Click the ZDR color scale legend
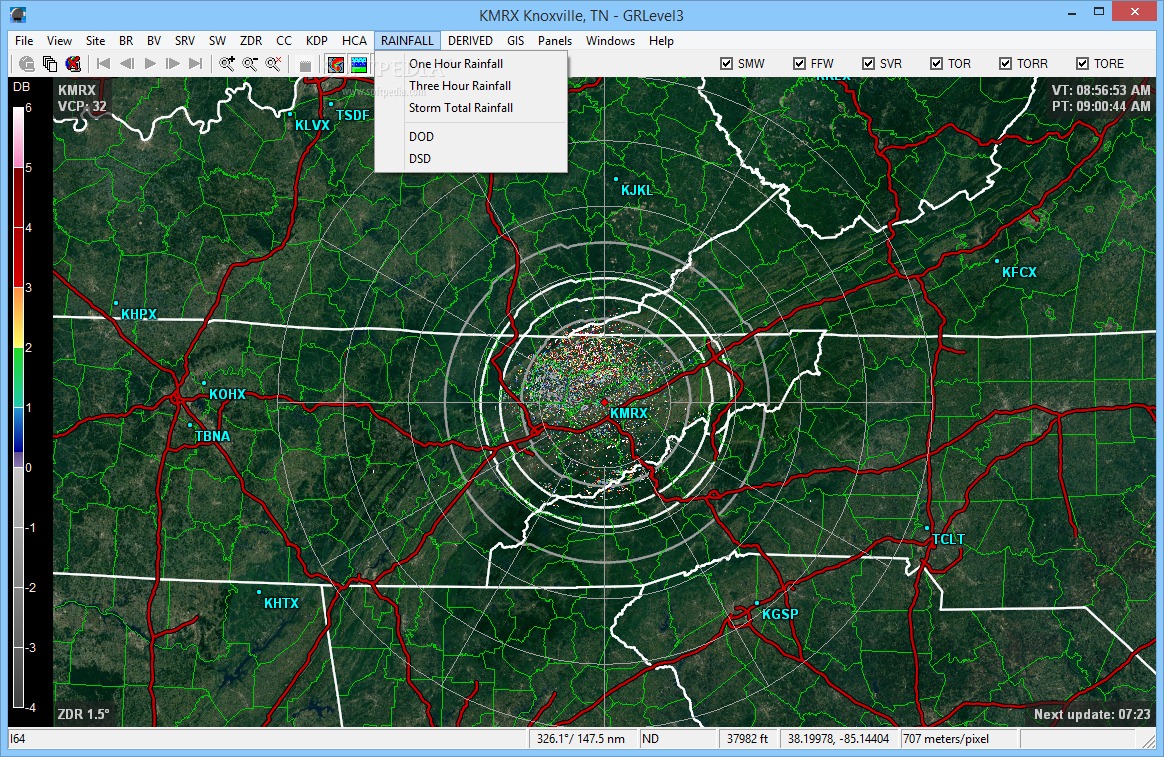 click(x=19, y=407)
